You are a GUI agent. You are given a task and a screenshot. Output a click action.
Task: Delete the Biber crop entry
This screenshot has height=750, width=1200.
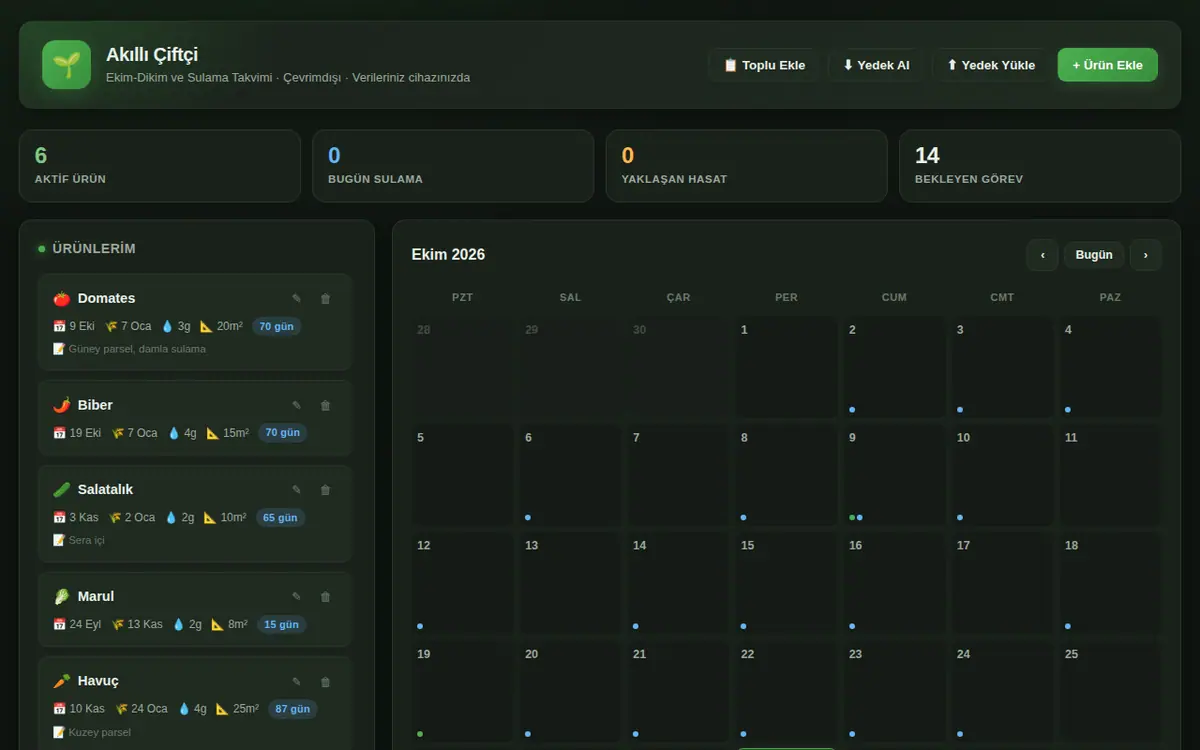[325, 405]
